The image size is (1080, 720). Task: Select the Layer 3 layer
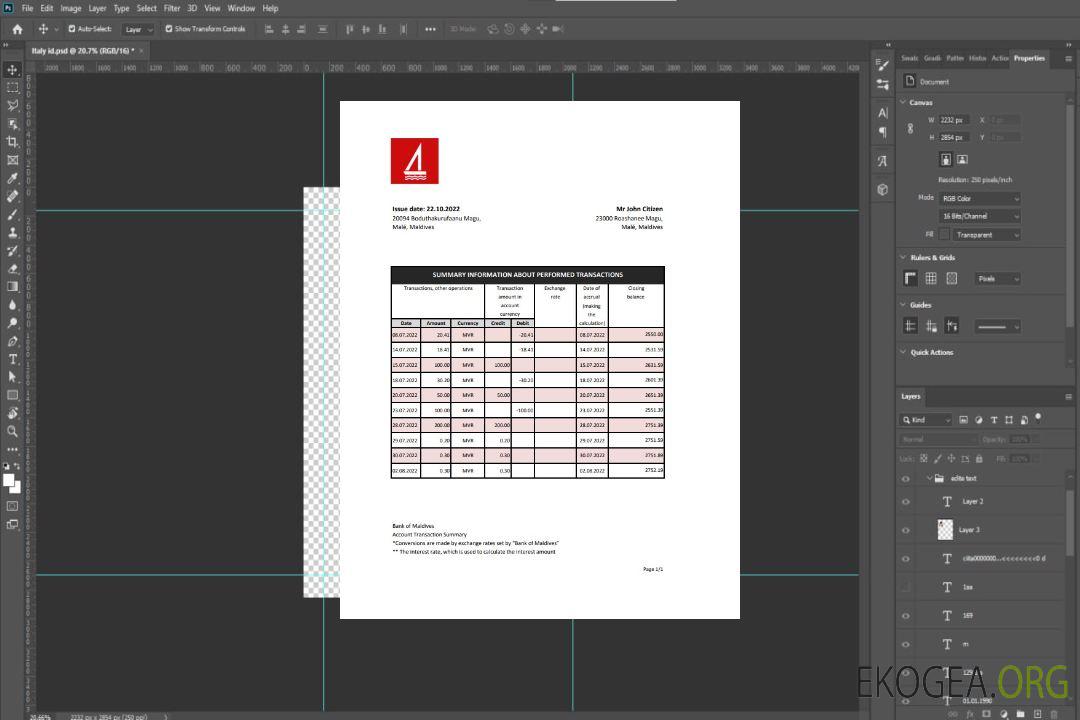point(969,530)
